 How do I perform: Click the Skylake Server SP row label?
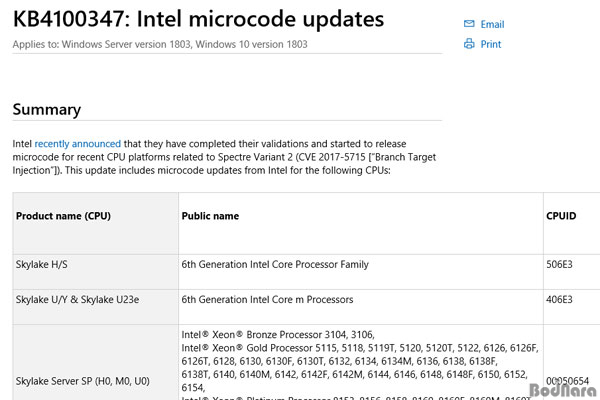tap(83, 381)
